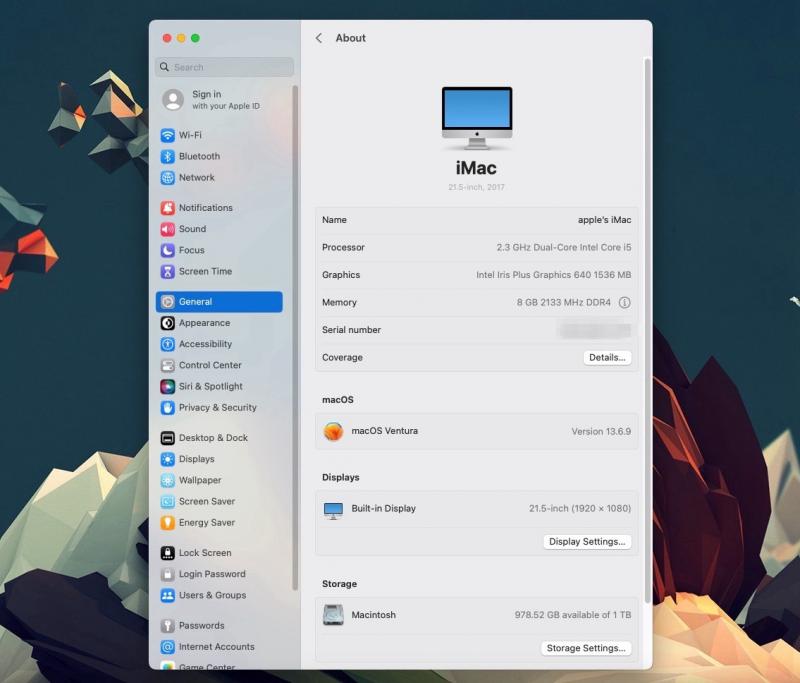Click the Displays sun icon

167,459
